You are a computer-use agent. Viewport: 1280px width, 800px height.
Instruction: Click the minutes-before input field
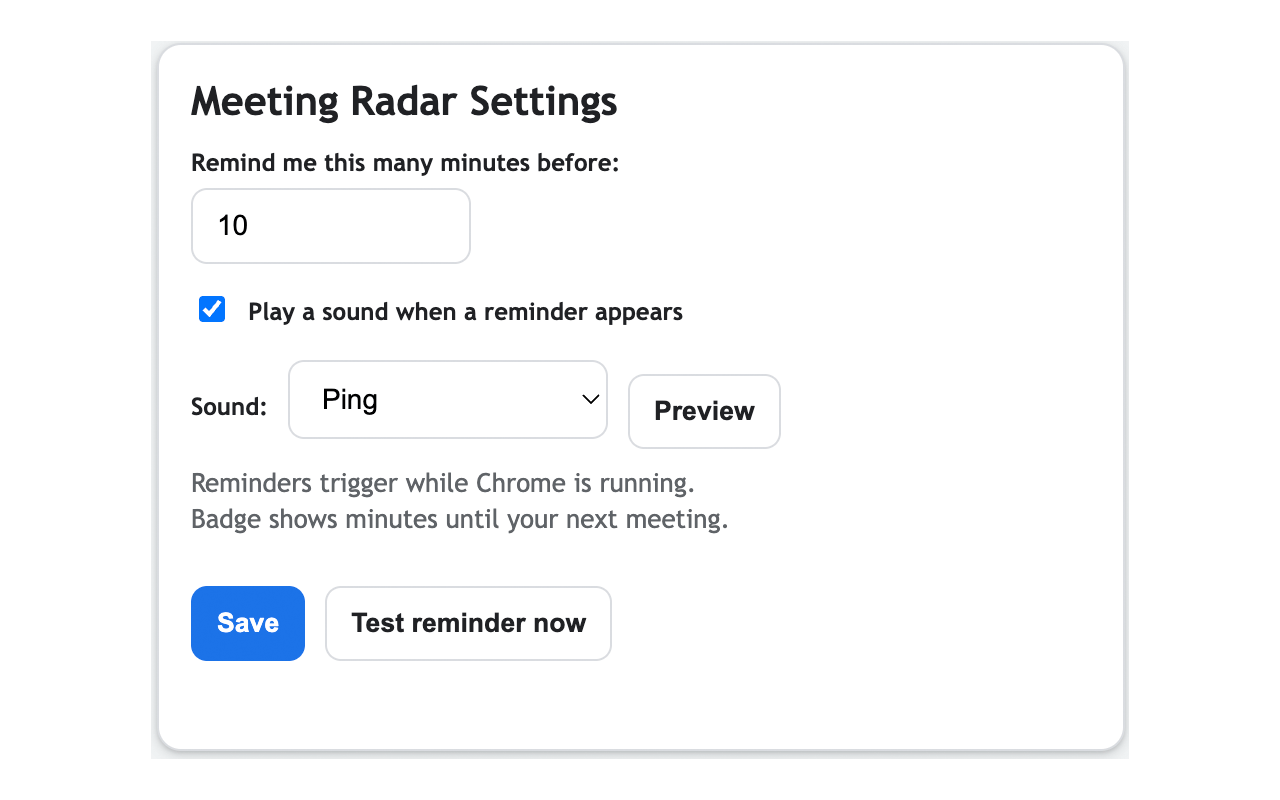click(x=330, y=226)
